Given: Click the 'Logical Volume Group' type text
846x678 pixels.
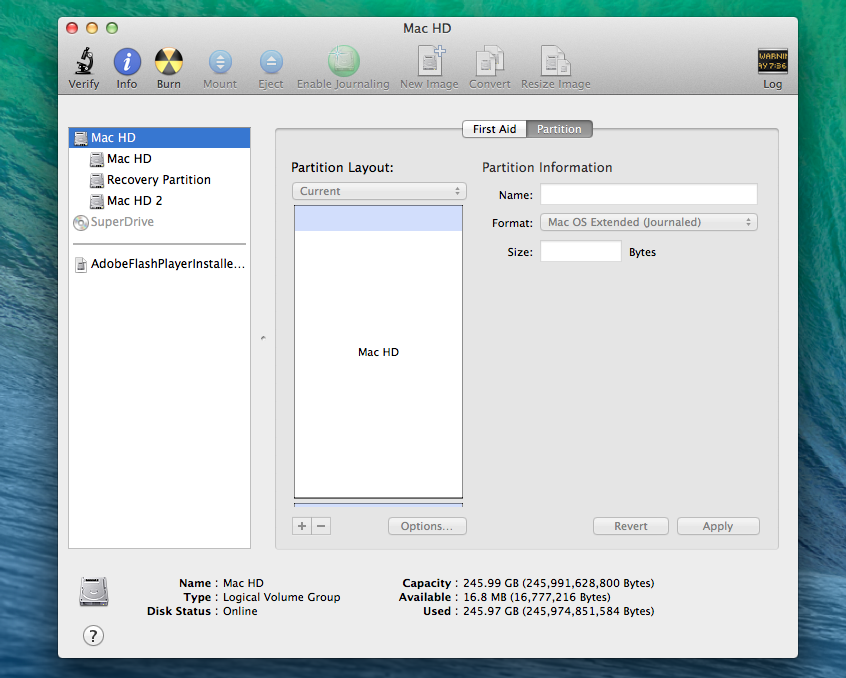Looking at the screenshot, I should click(282, 597).
